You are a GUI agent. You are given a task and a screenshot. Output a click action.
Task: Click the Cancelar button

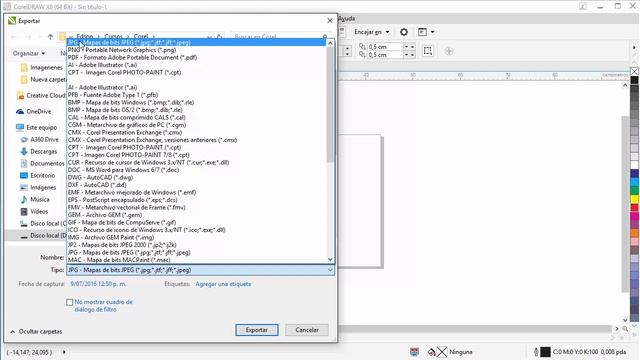coord(307,330)
